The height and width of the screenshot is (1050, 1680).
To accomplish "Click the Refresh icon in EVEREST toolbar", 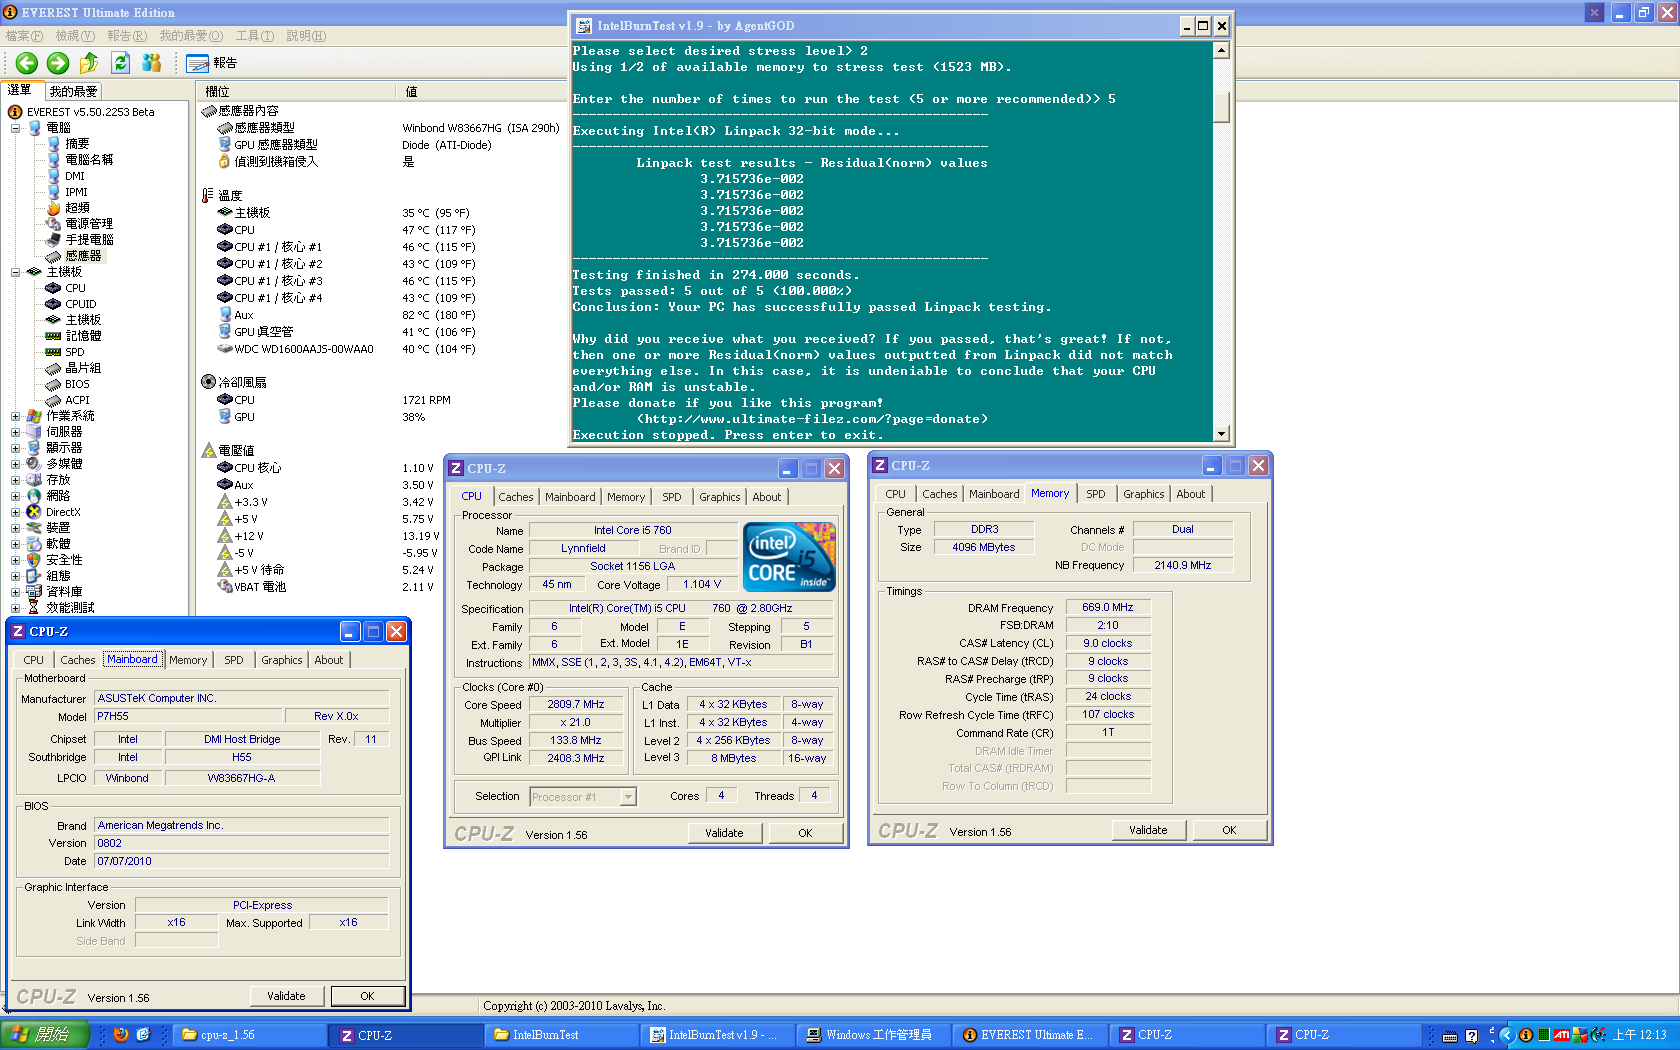I will pos(121,63).
